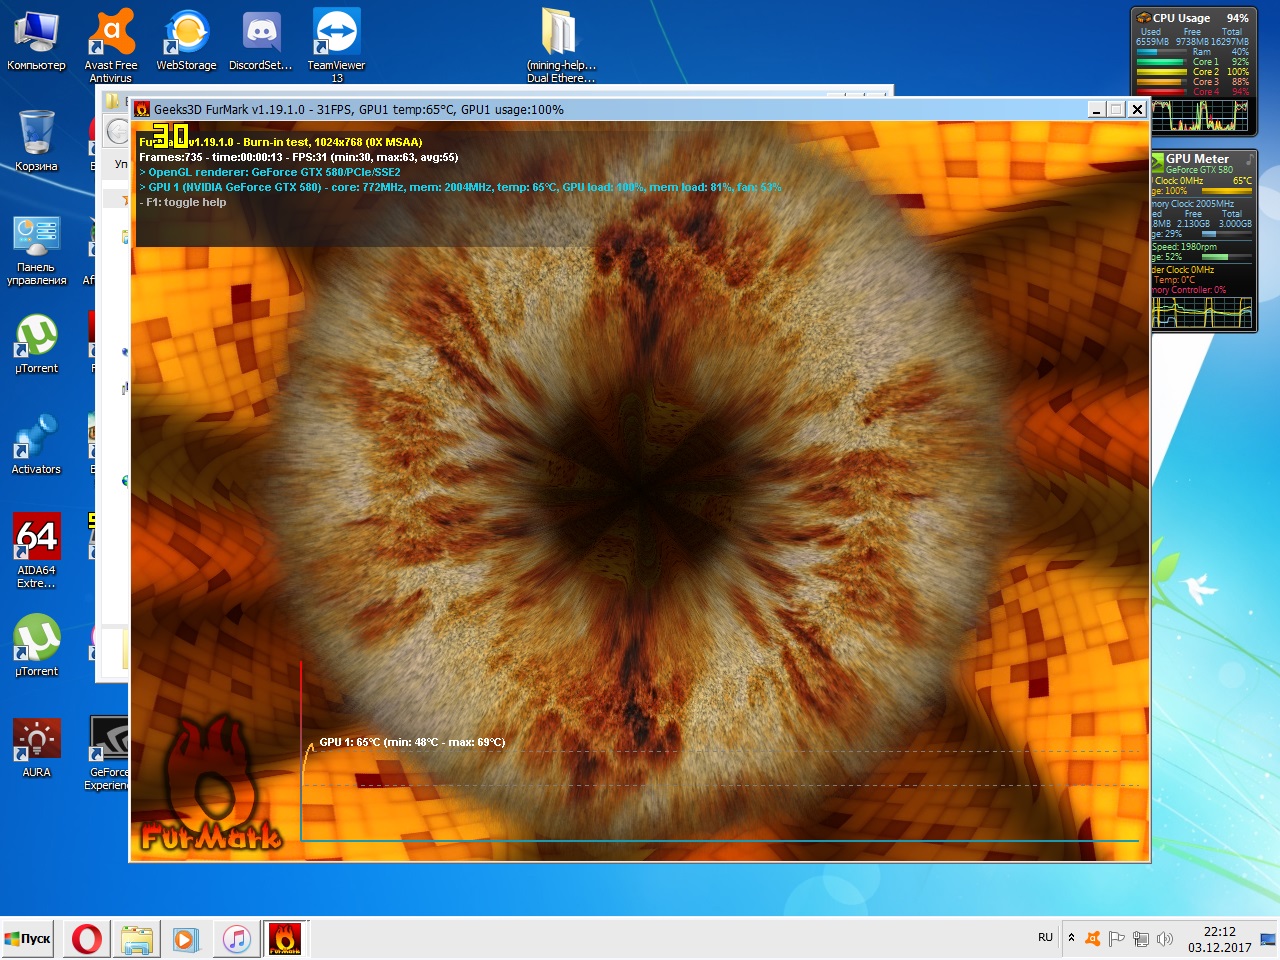Viewport: 1280px width, 960px height.
Task: Launch Avast Free Antivirus from the desktop
Action: point(111,46)
